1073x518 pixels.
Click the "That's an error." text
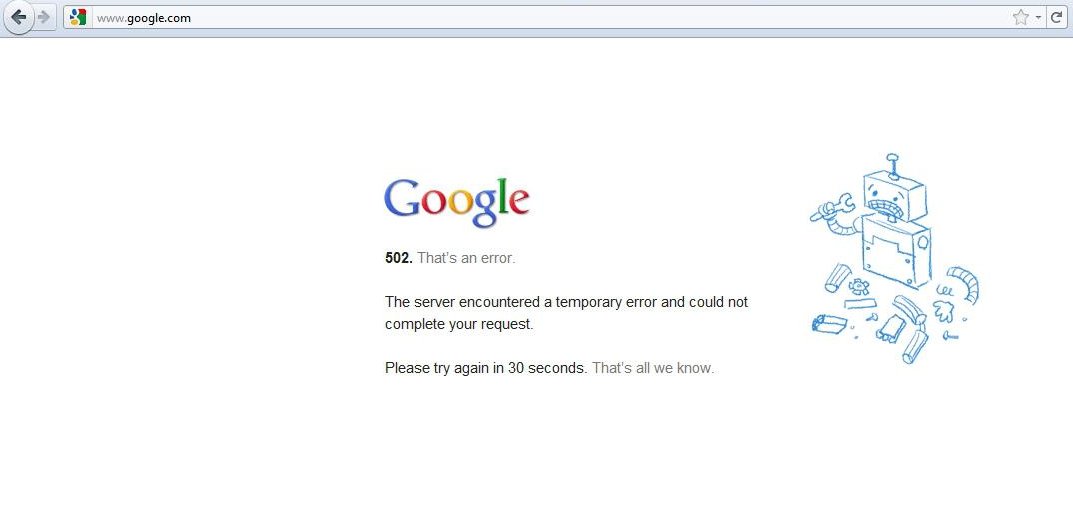[466, 258]
